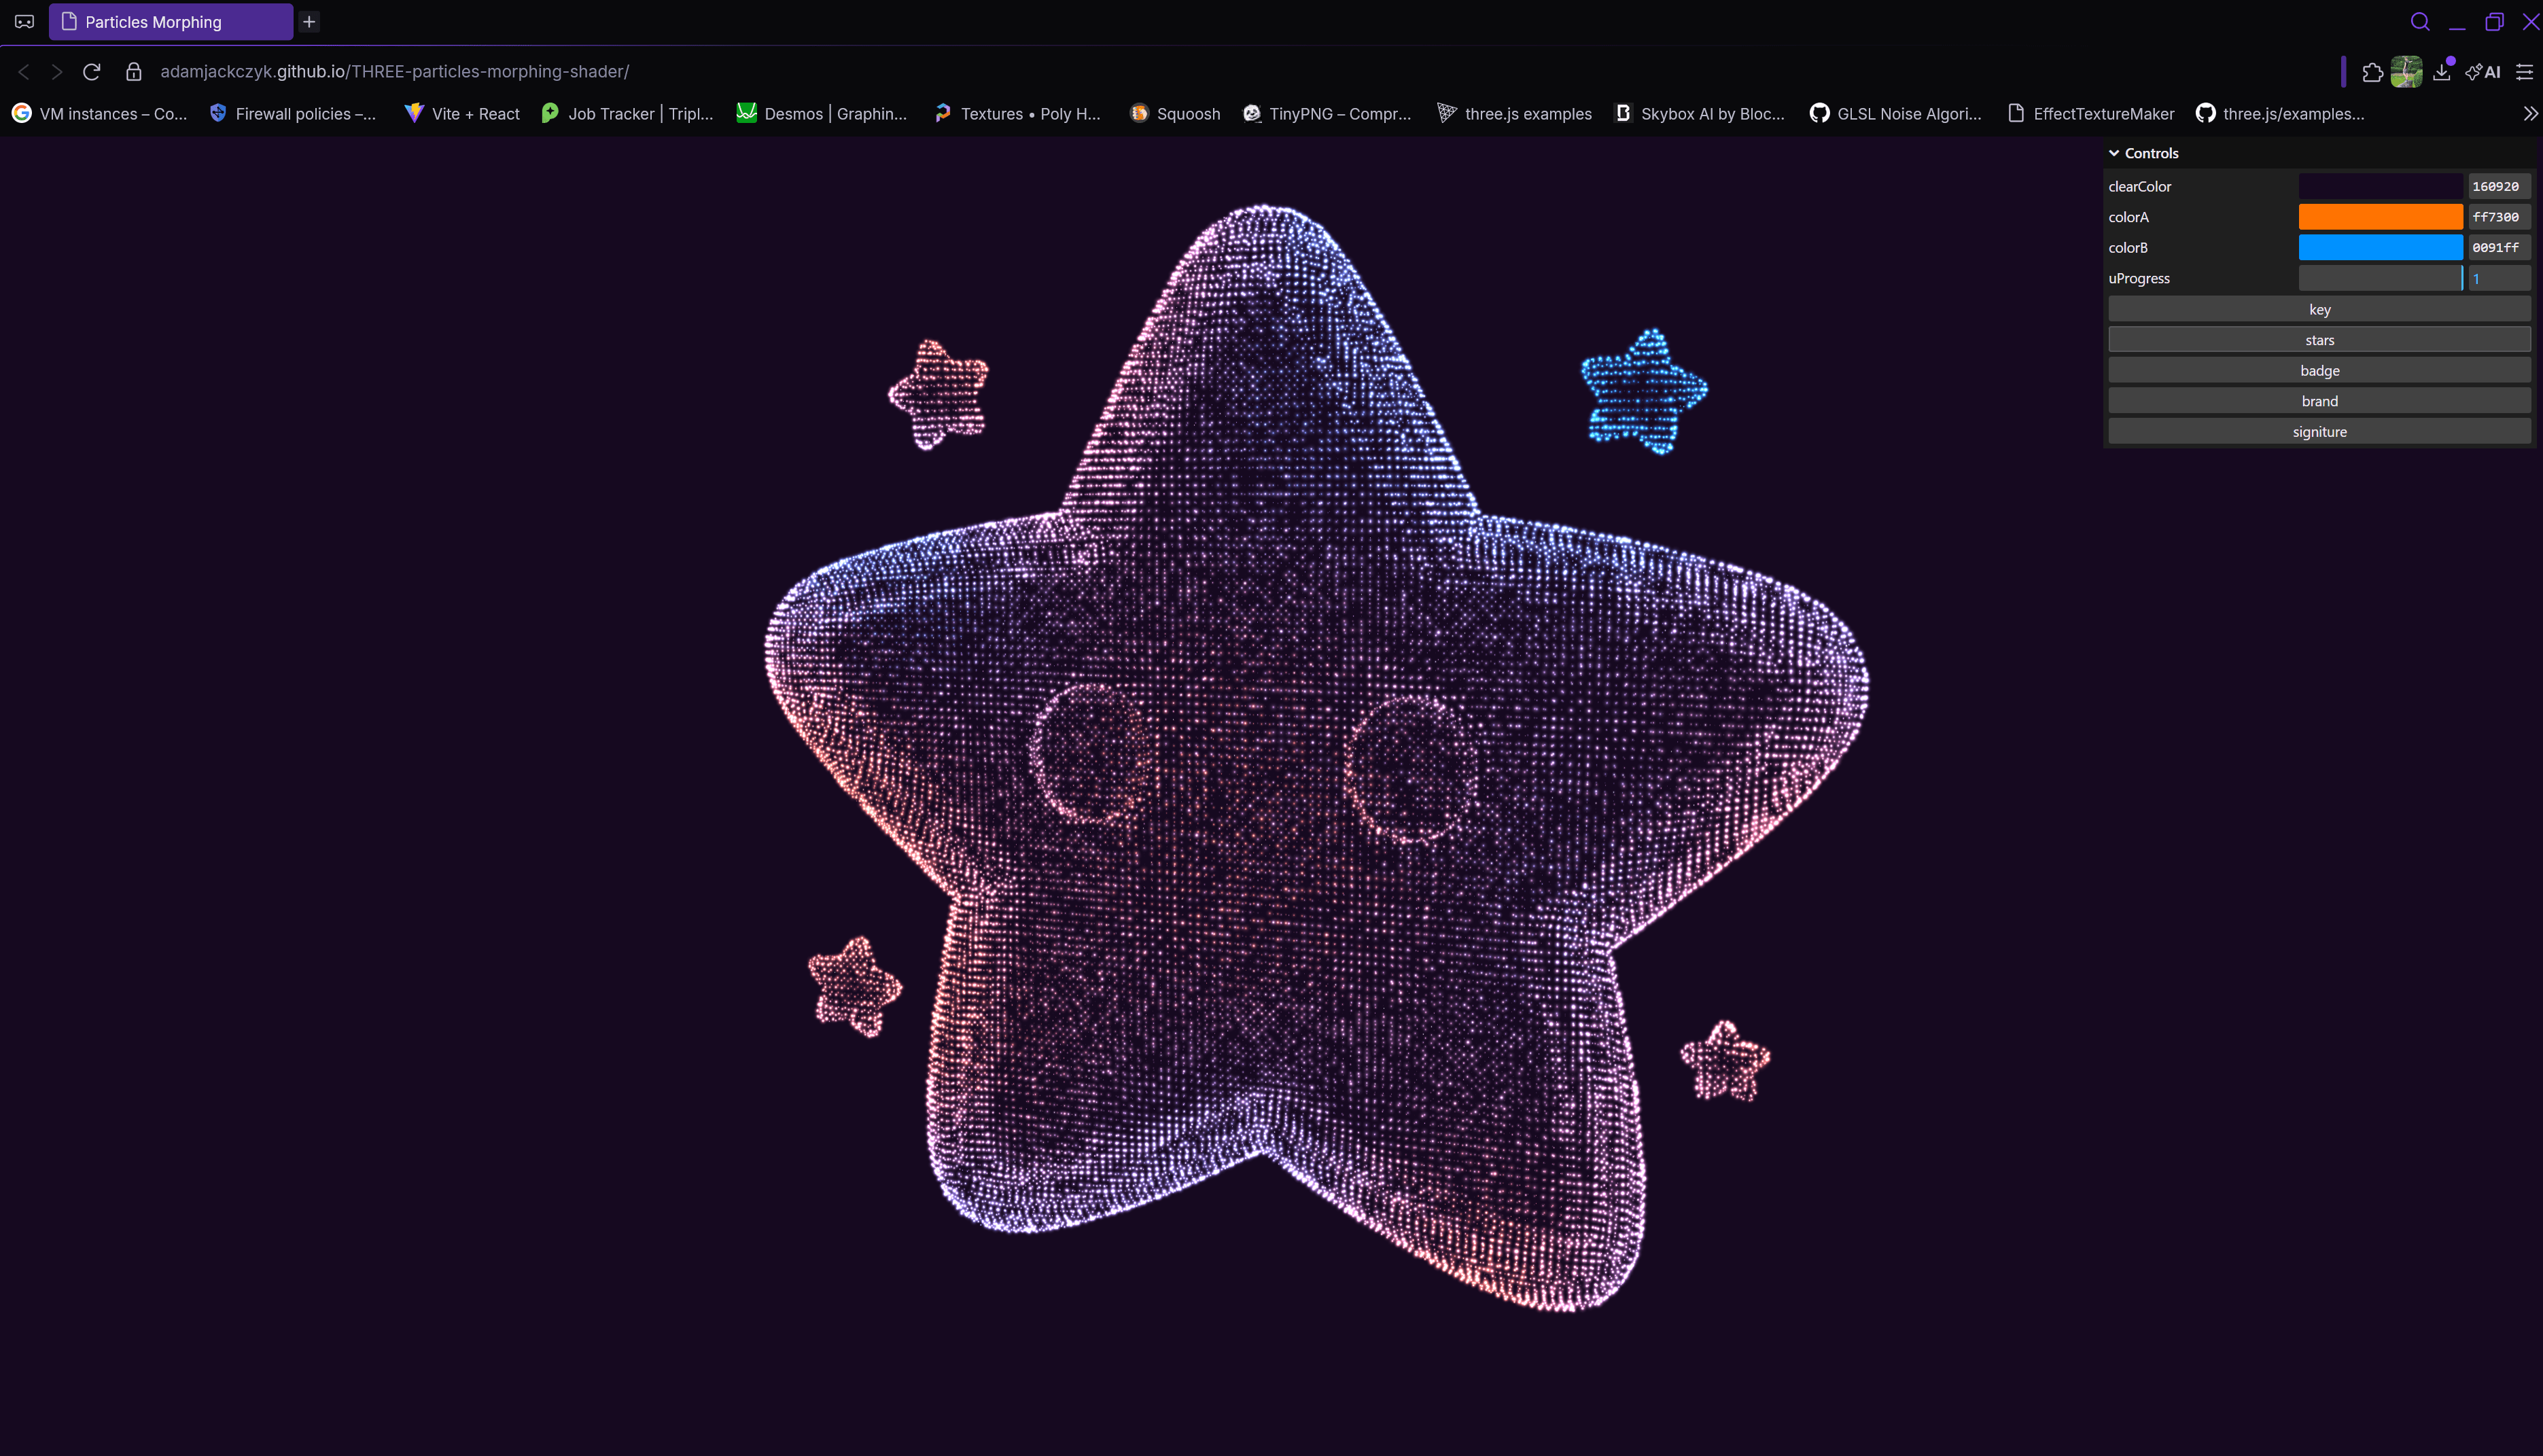The image size is (2543, 1456).
Task: Click the badge morph button
Action: click(x=2320, y=370)
